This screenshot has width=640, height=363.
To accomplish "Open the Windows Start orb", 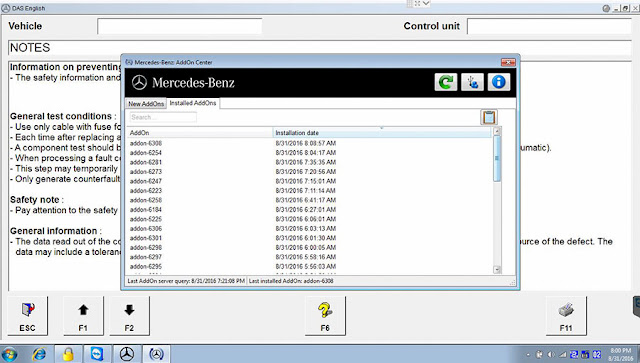I will point(9,354).
